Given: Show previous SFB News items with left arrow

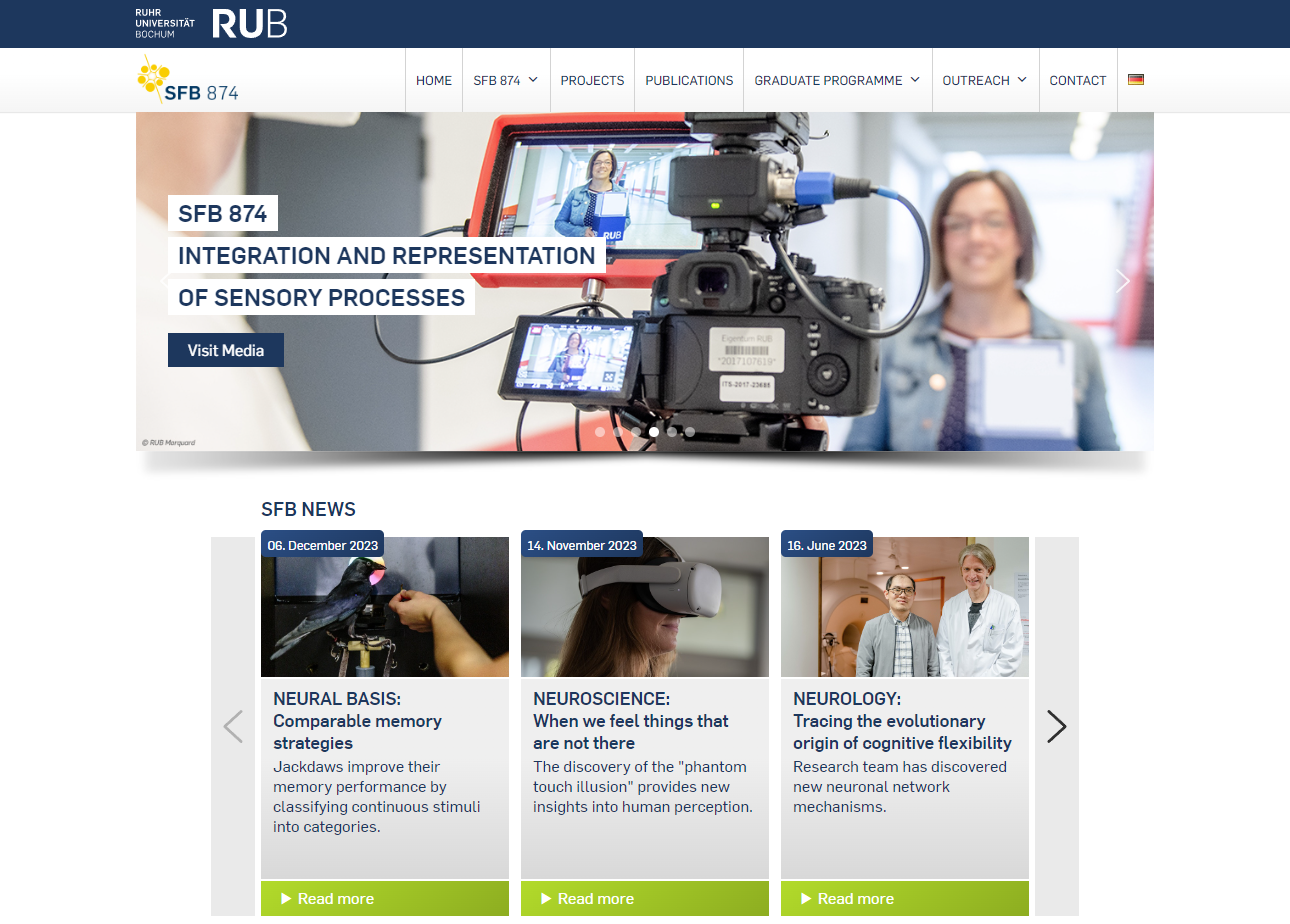Looking at the screenshot, I should (233, 726).
